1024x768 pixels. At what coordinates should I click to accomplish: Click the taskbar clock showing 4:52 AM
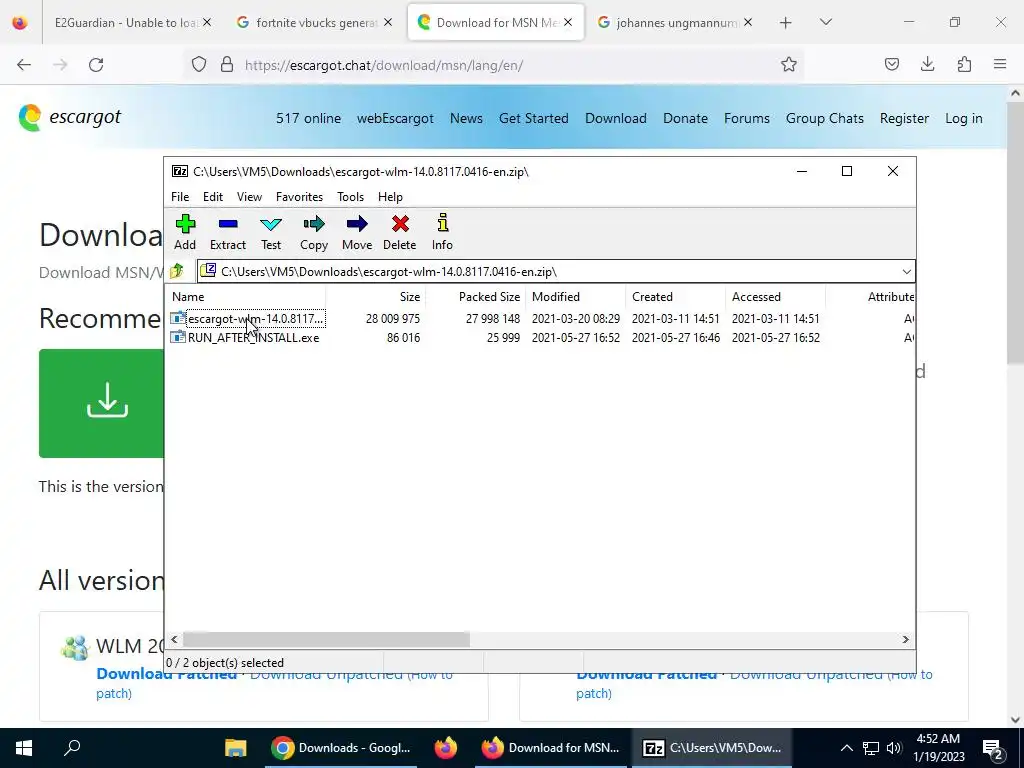938,748
